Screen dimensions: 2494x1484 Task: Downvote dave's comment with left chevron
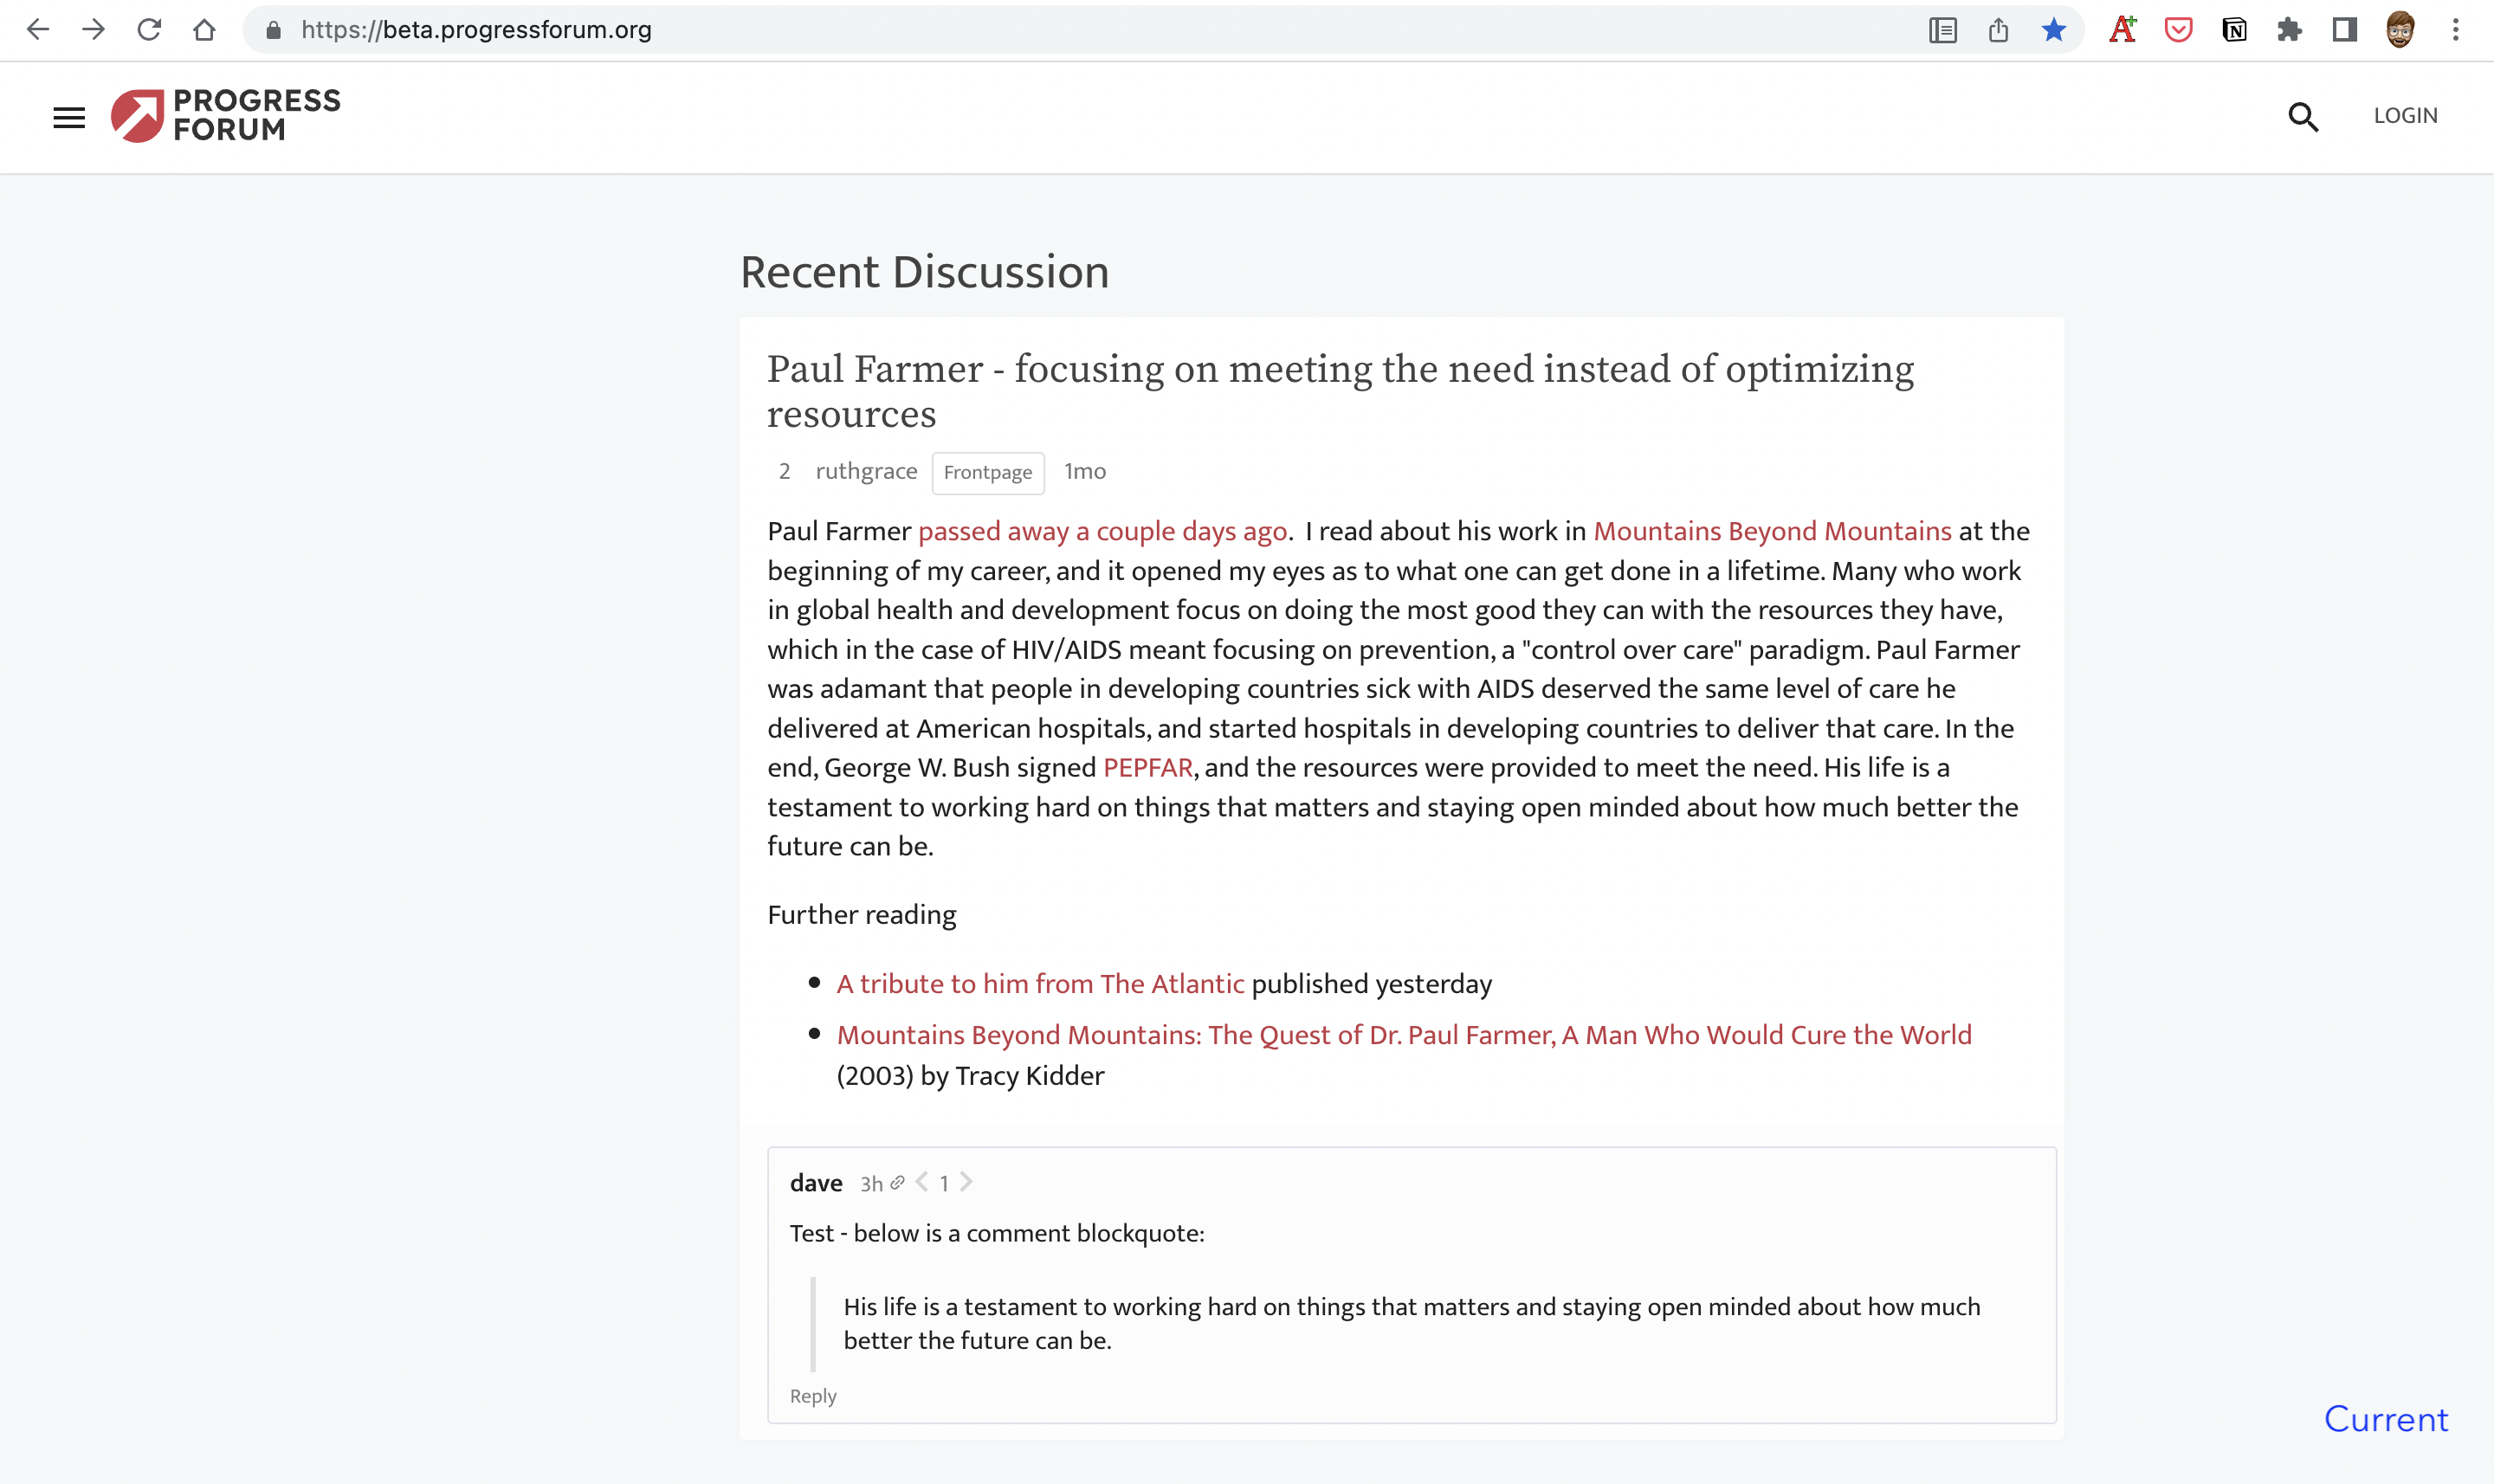coord(922,1182)
